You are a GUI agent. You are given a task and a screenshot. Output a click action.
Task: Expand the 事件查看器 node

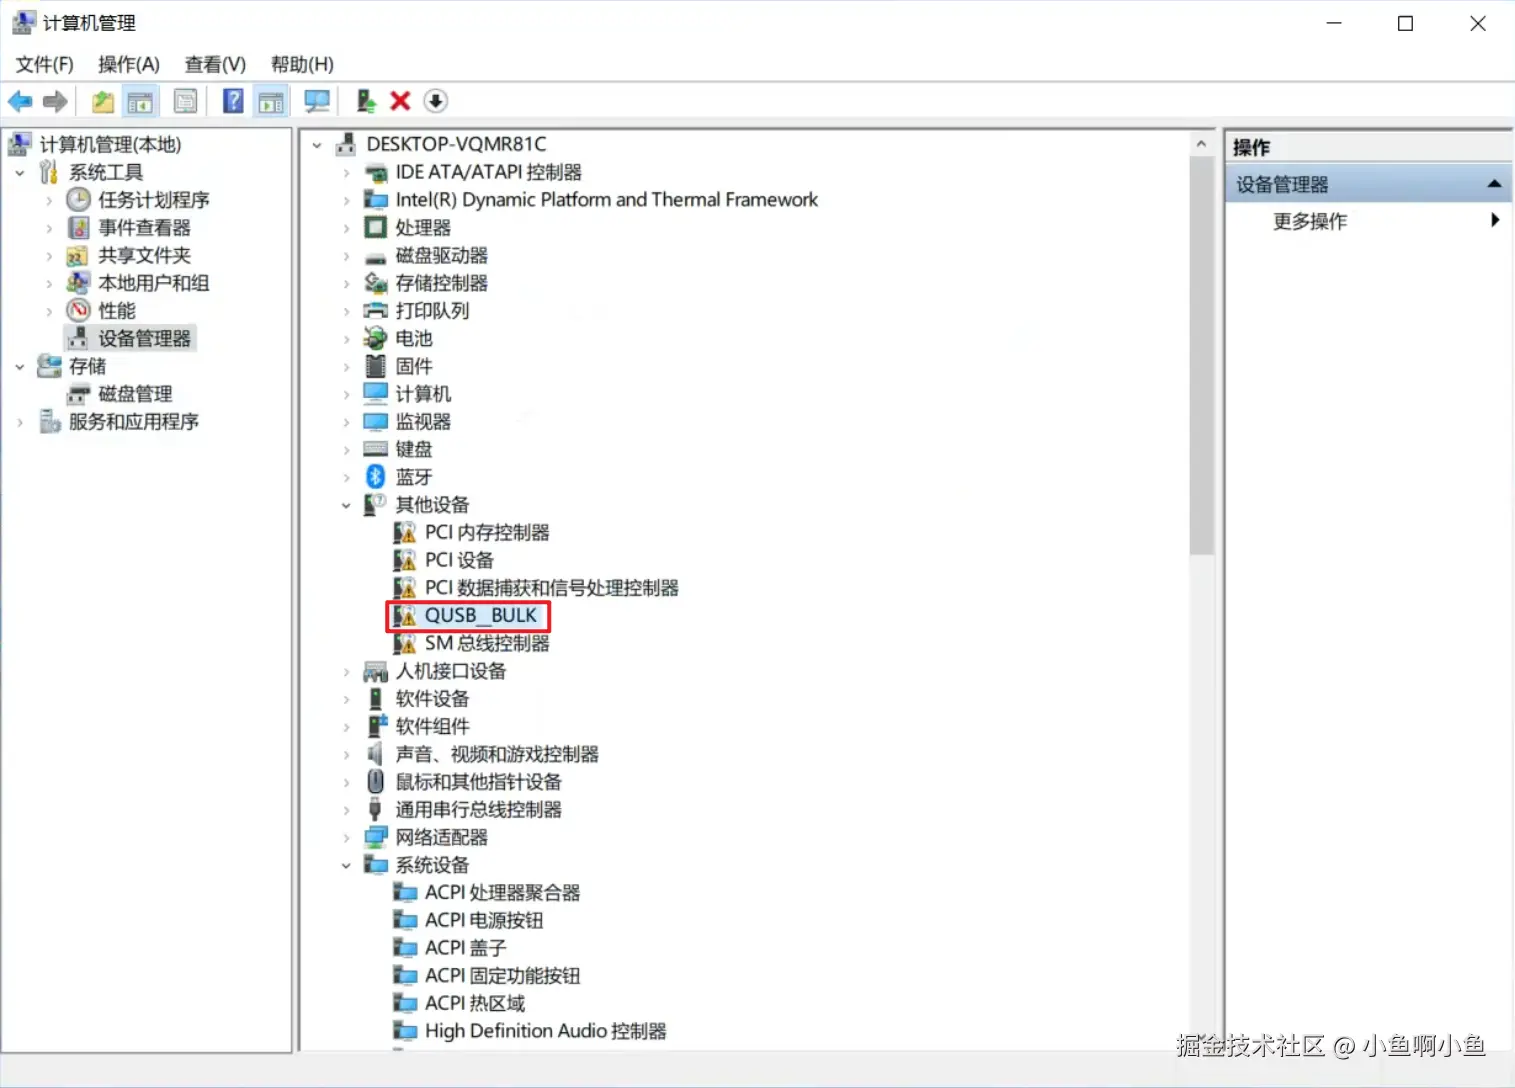(49, 228)
